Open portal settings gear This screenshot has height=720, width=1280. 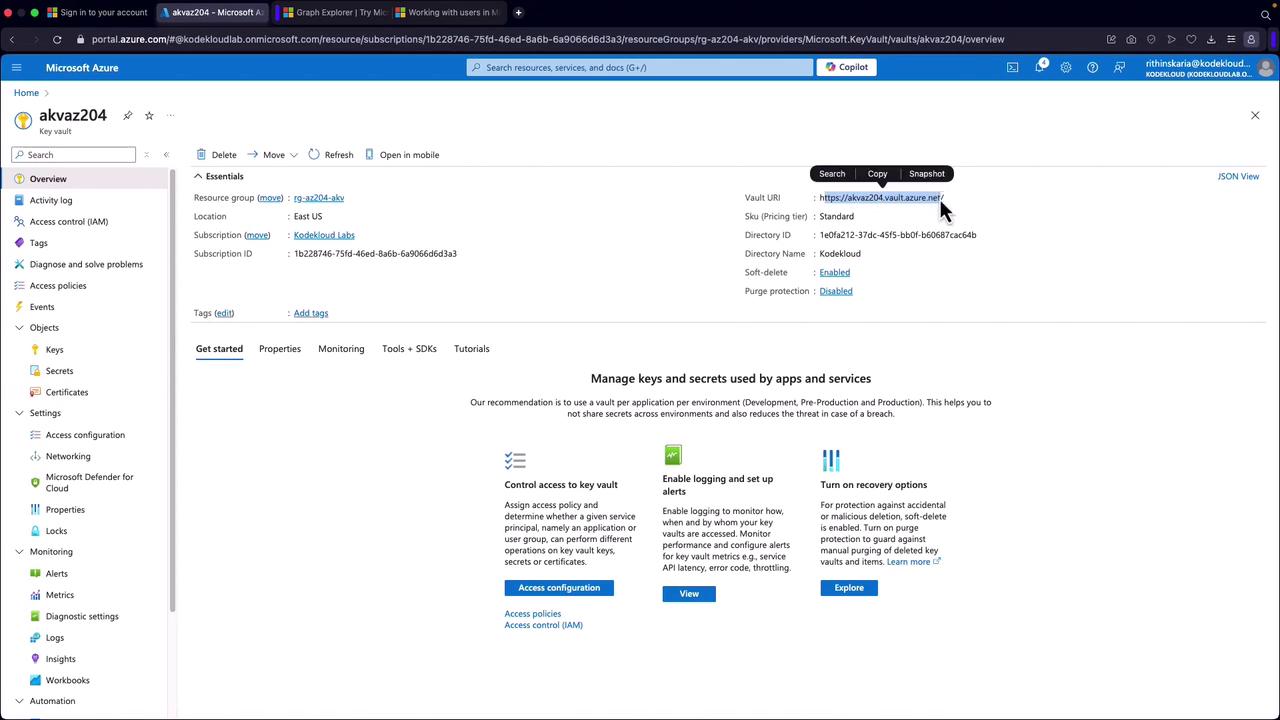pos(1066,67)
